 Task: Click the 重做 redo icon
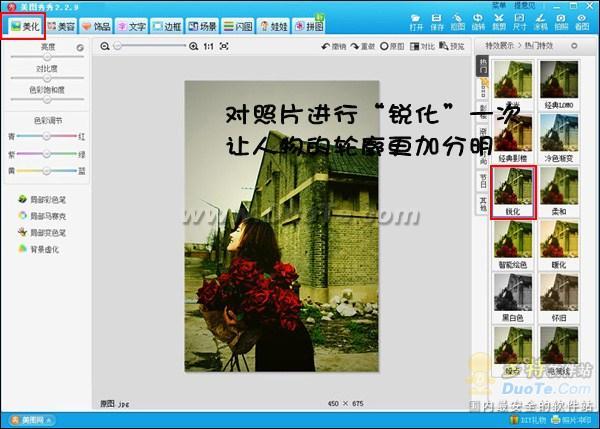click(363, 46)
